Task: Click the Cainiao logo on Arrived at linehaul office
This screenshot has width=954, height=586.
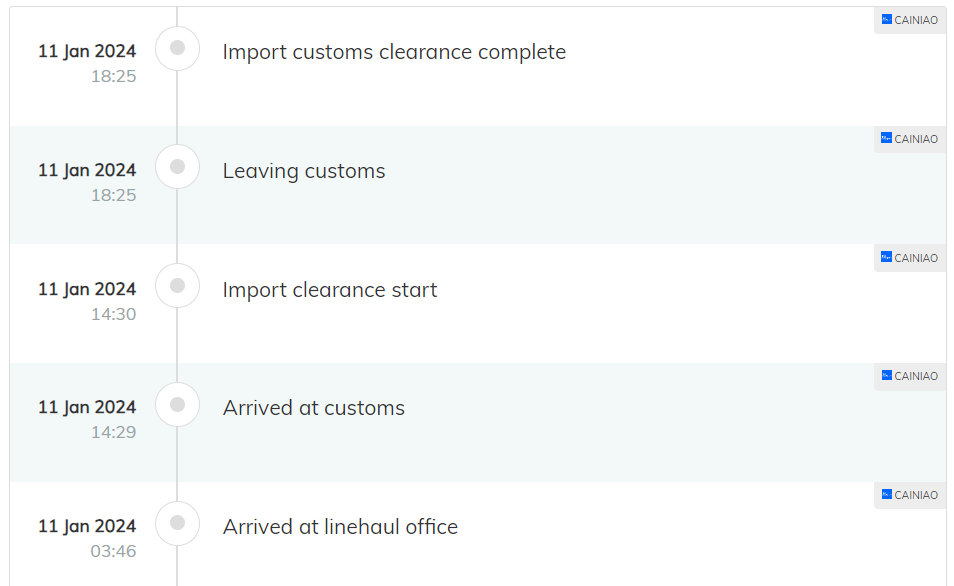Action: tap(886, 494)
